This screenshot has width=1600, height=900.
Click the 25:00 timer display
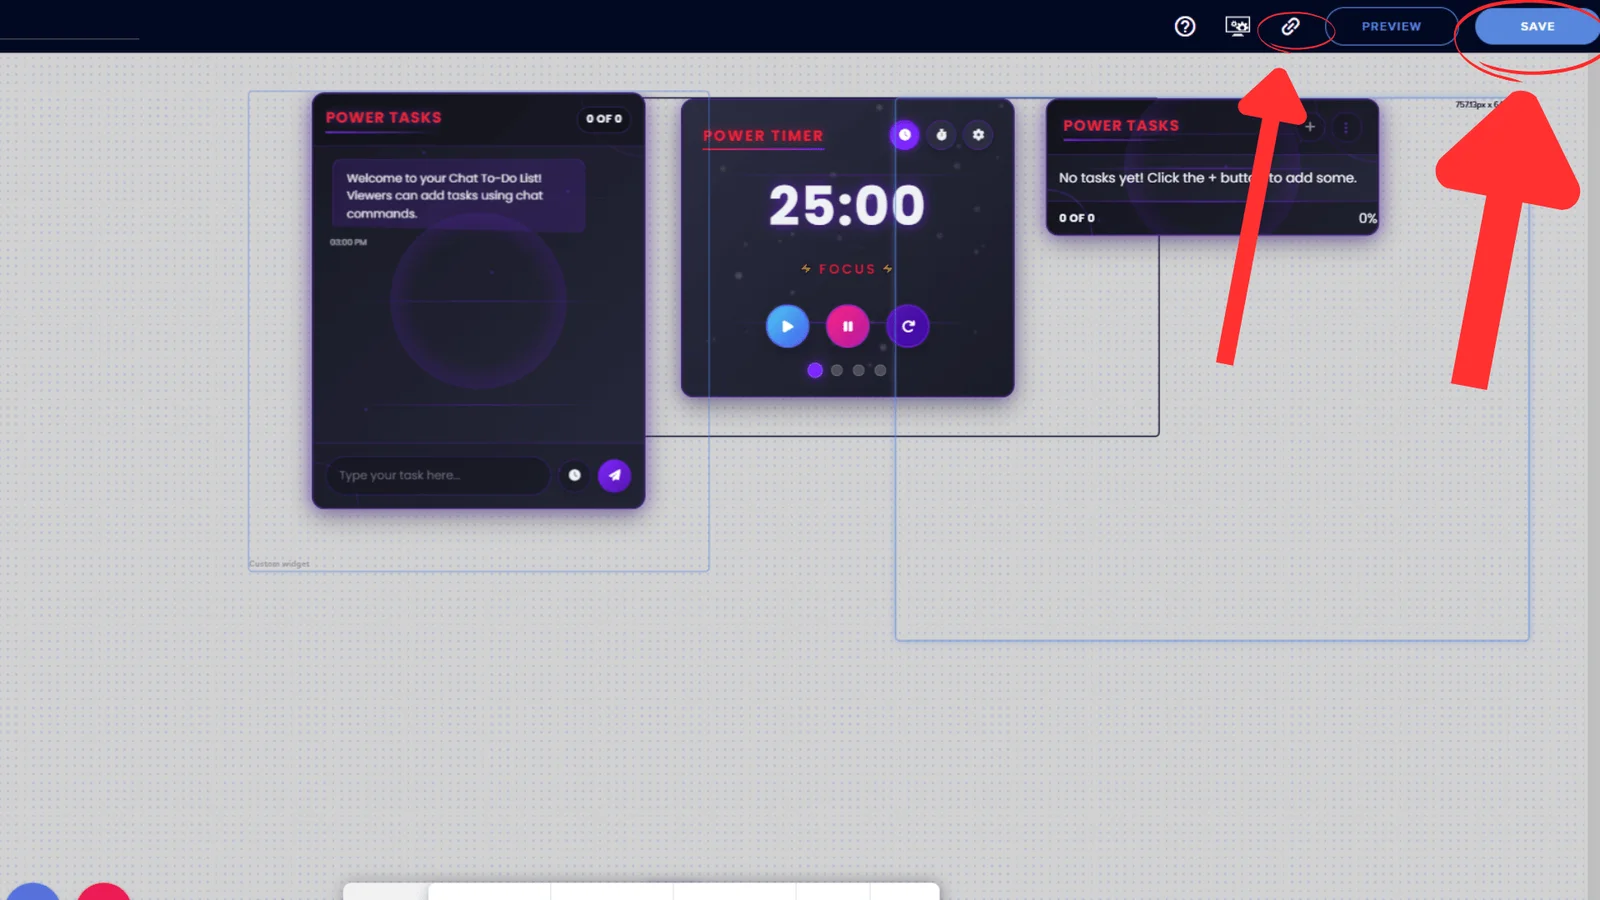point(846,206)
